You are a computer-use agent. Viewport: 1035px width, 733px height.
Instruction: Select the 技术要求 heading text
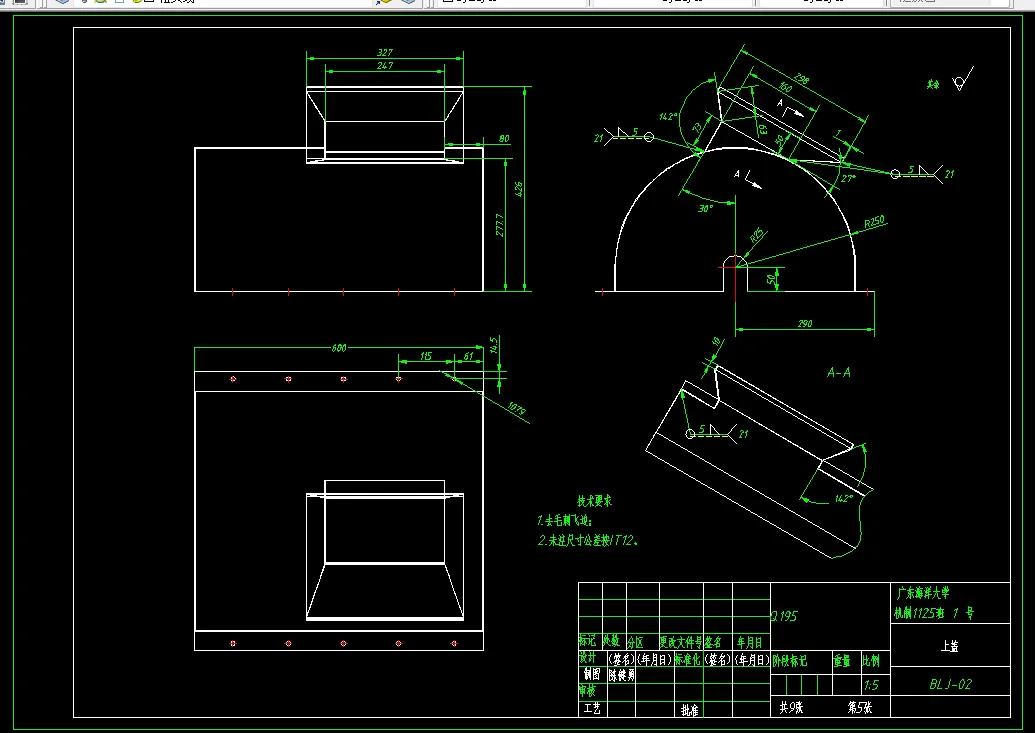tap(594, 501)
